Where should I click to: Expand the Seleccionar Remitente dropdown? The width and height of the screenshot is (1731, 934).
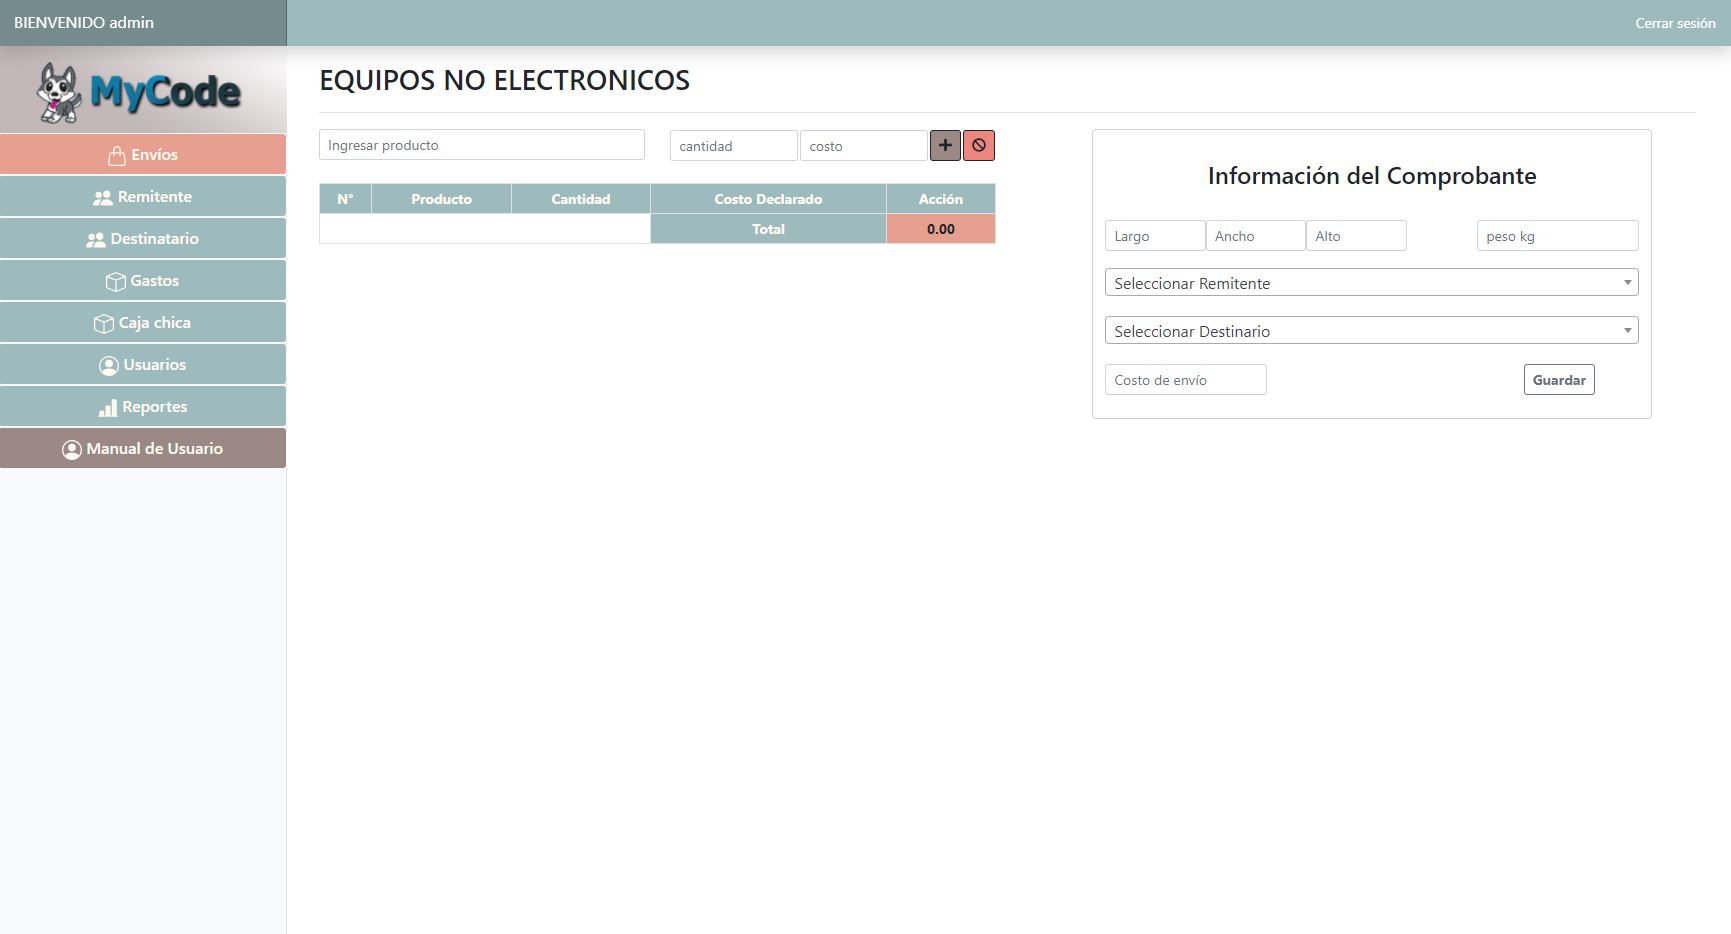pos(1371,283)
